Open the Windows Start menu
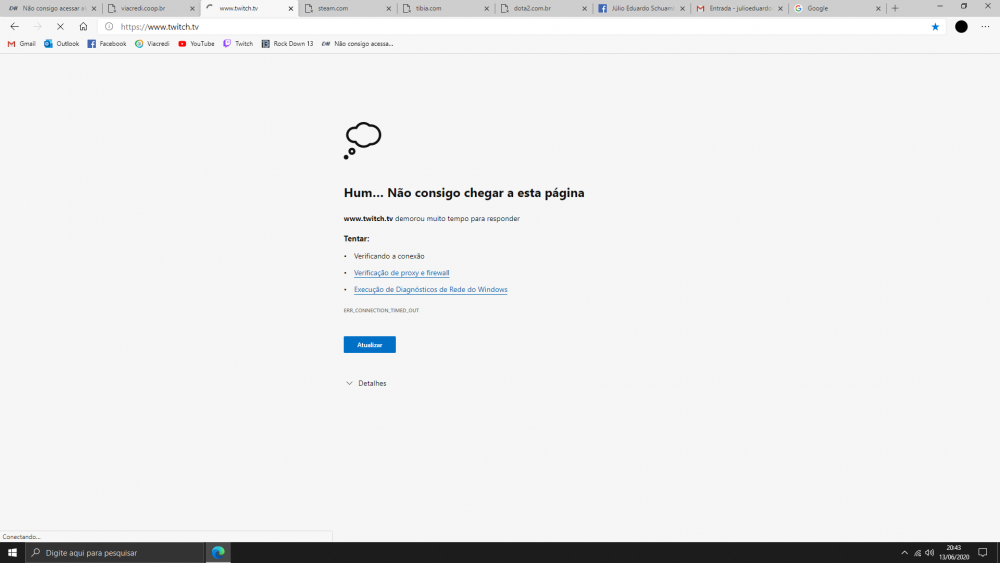The image size is (1000, 563). coord(13,552)
